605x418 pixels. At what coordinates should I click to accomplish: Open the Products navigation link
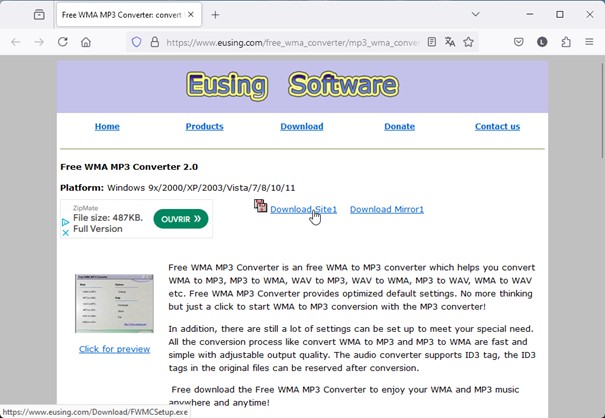click(x=204, y=126)
